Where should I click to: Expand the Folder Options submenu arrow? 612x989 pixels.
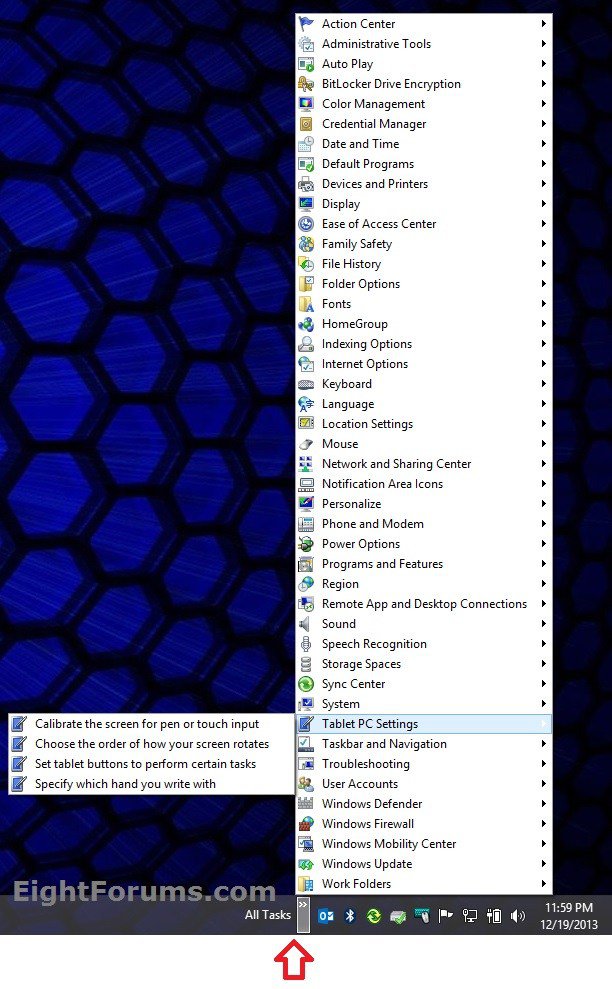click(543, 284)
